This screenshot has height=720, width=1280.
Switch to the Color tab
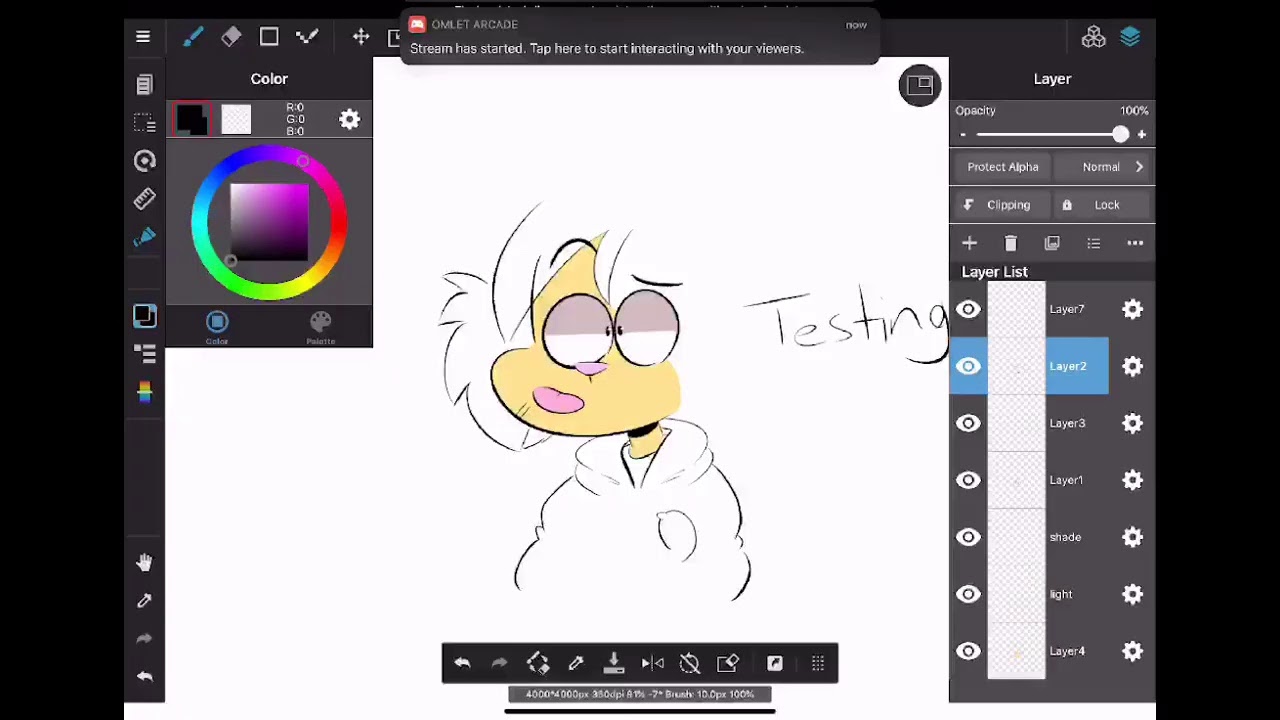click(x=217, y=327)
